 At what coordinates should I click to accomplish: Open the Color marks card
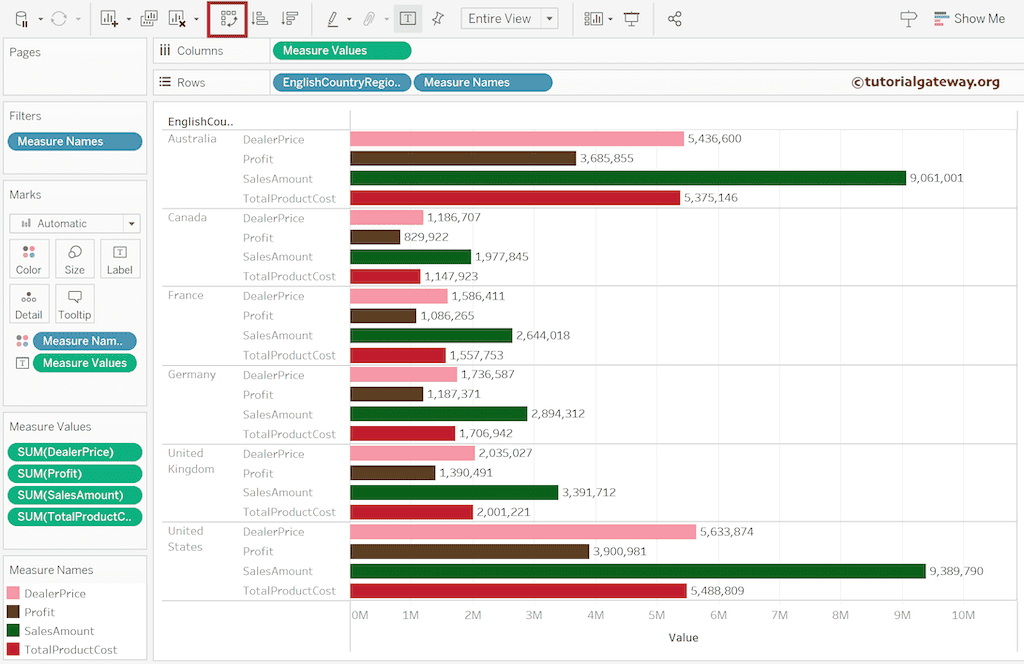tap(29, 259)
